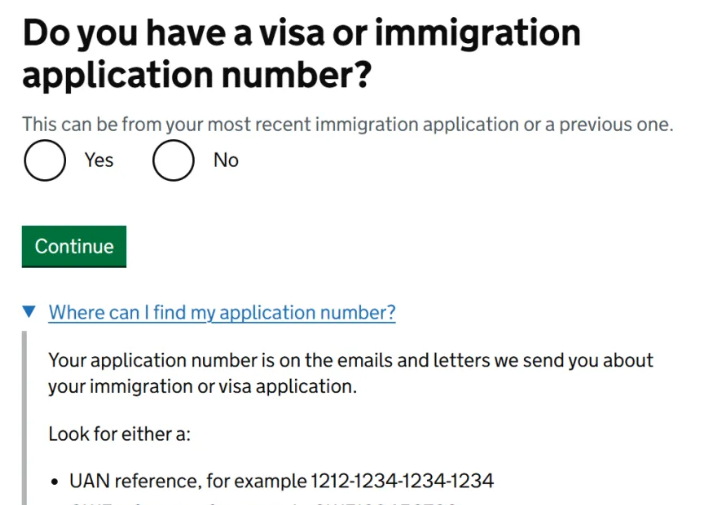Click the line "Your application number is on the emails"

[x=350, y=360]
